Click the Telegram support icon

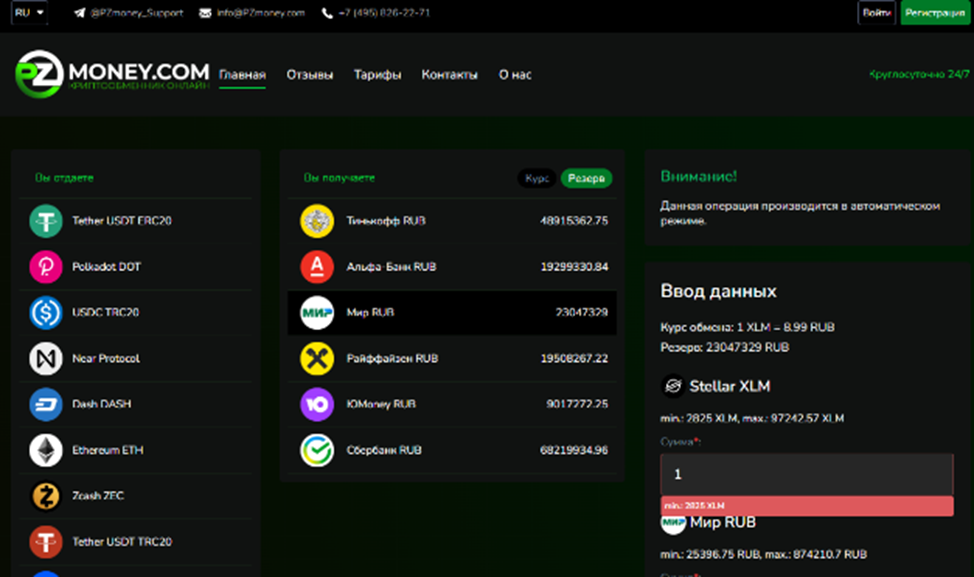tap(79, 13)
